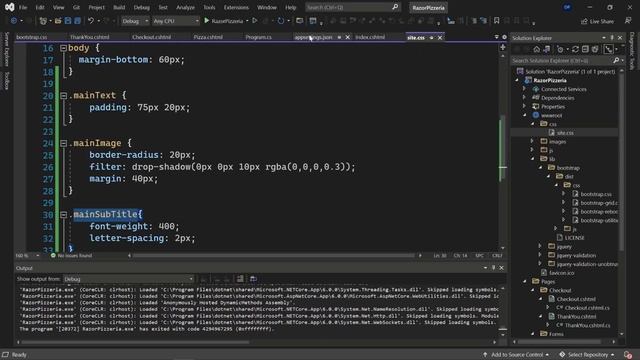Click Collapse All icon in Solution Explorer
The height and width of the screenshot is (360, 640).
pos(585,49)
